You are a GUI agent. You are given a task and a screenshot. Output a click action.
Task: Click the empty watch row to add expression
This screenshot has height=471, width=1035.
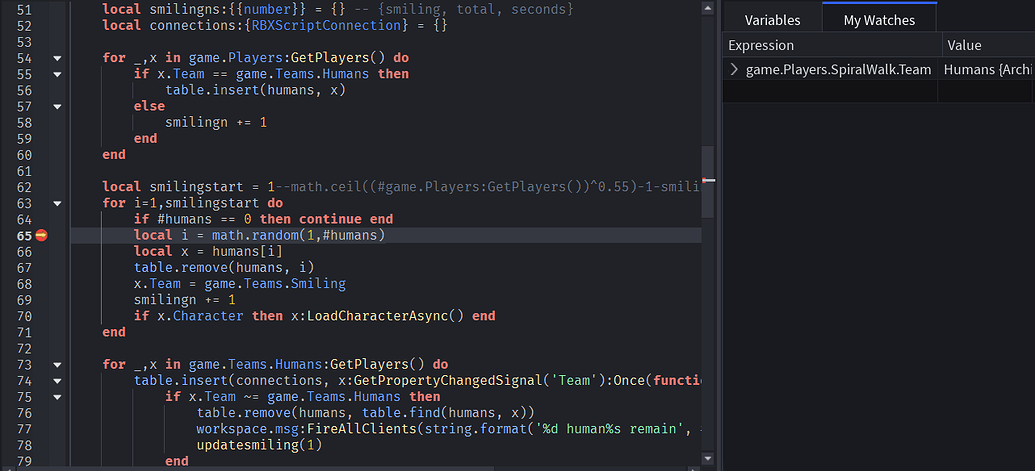[830, 92]
